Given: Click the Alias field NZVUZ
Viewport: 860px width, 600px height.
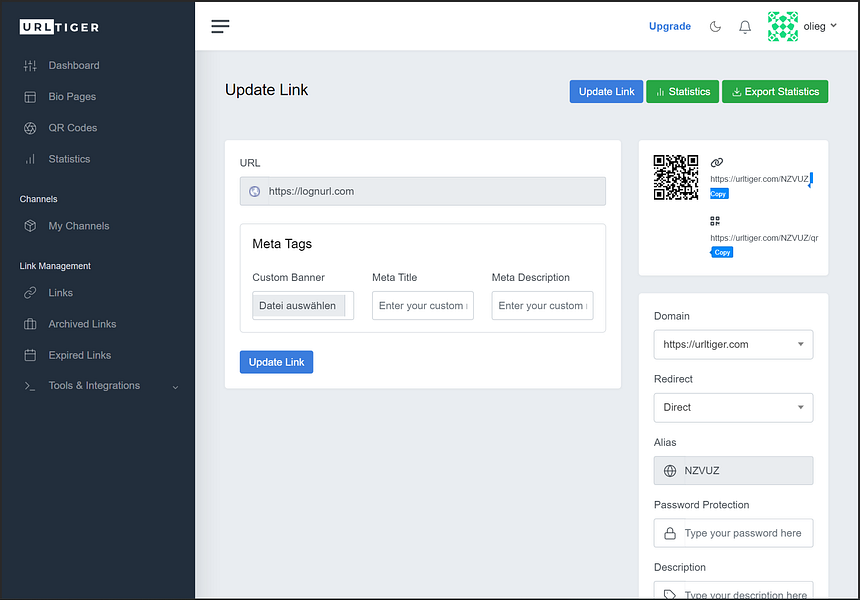Looking at the screenshot, I should click(x=733, y=471).
